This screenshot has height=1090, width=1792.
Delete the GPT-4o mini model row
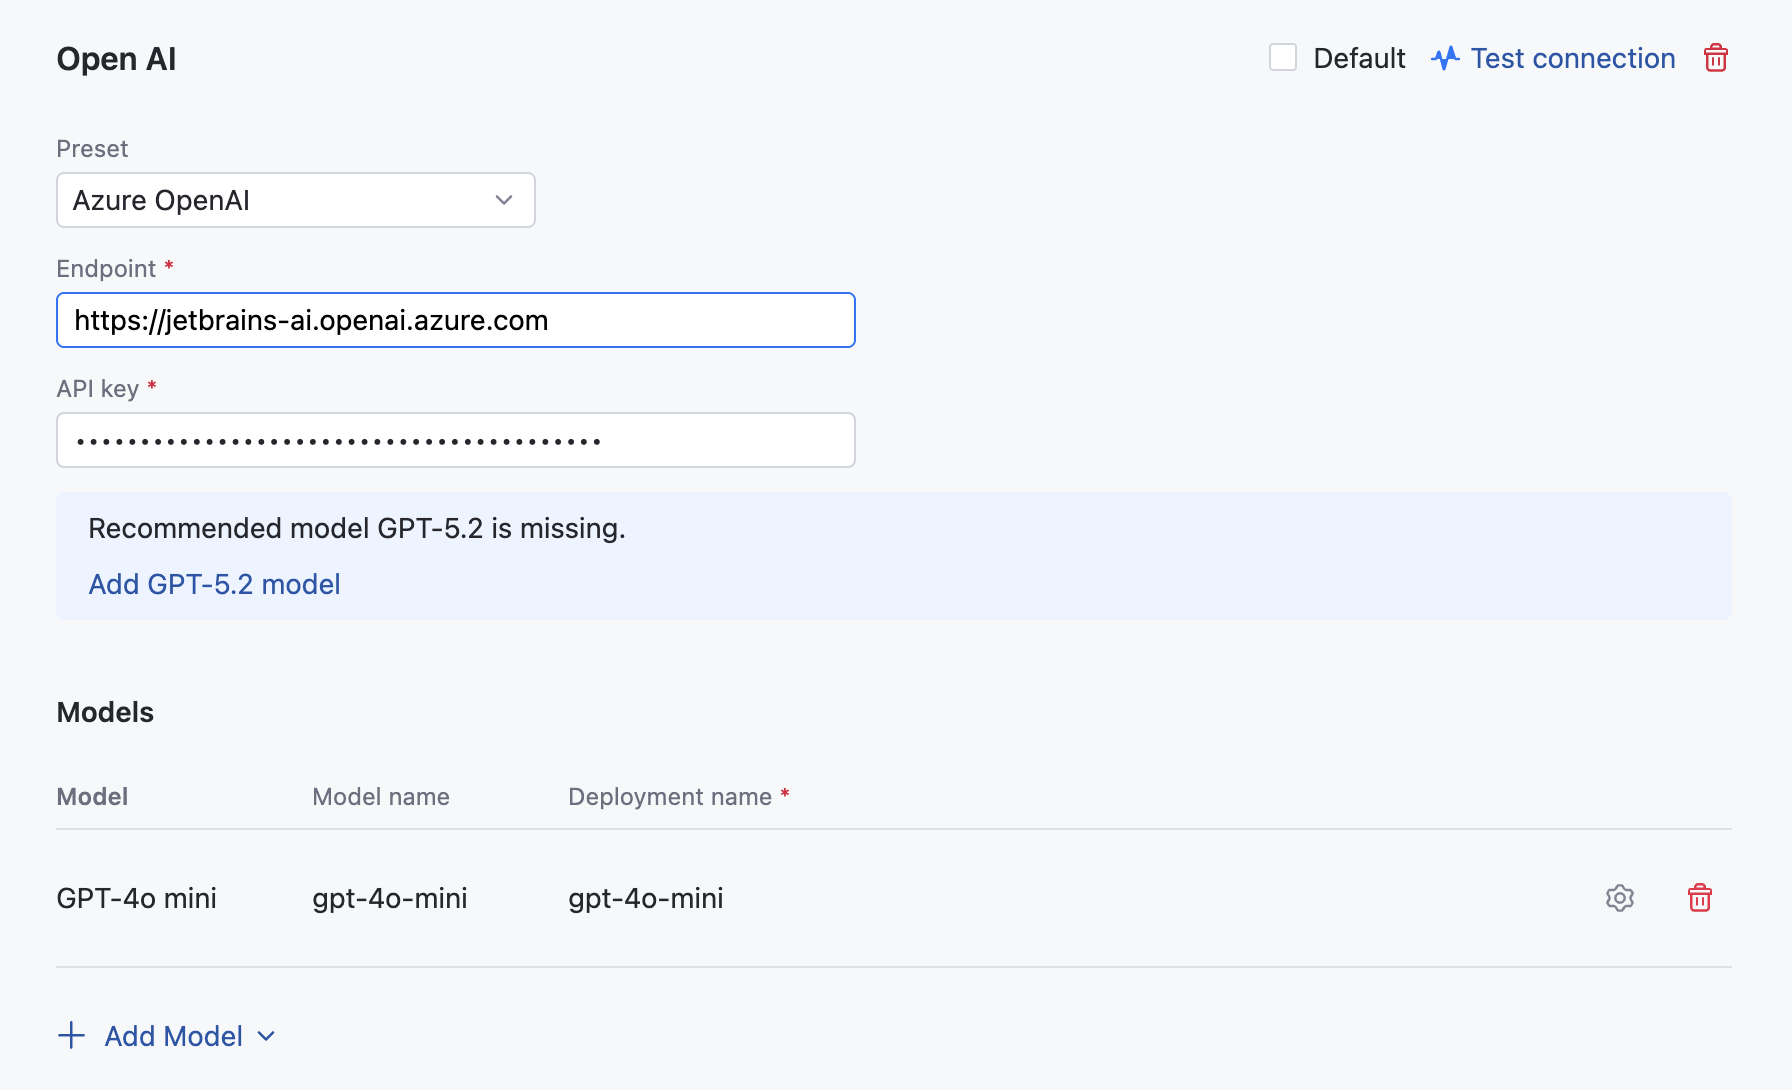coord(1699,898)
